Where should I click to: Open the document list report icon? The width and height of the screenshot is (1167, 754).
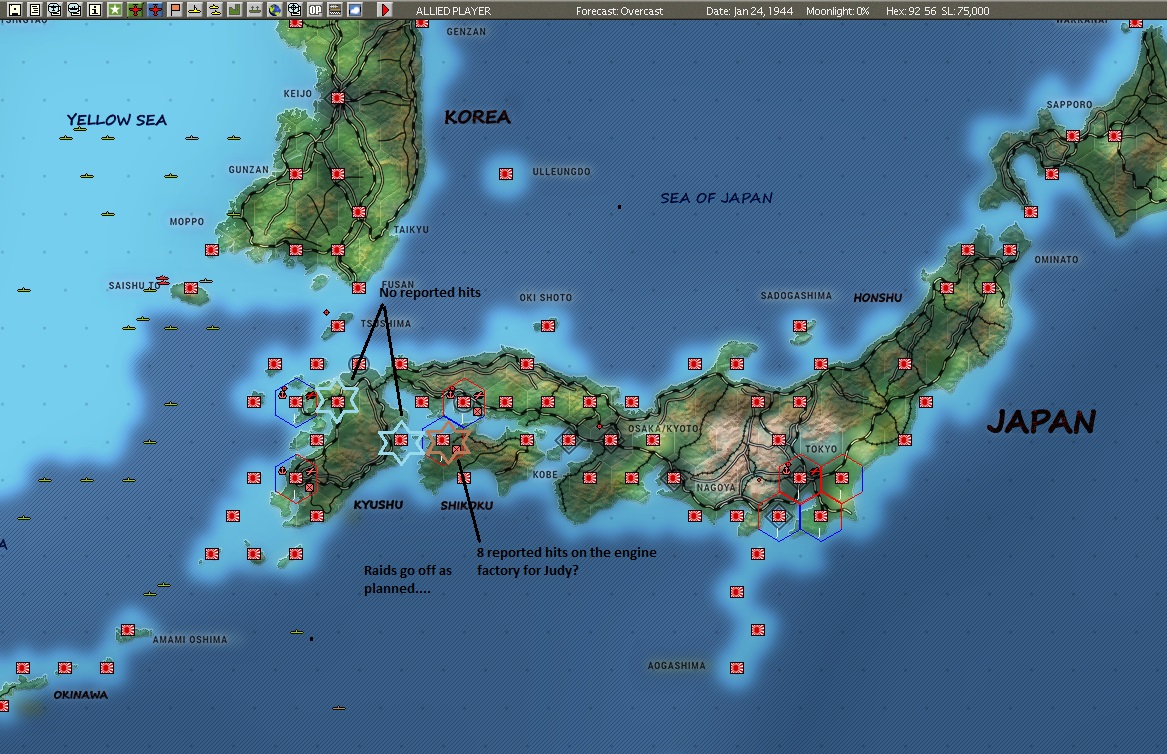[34, 10]
